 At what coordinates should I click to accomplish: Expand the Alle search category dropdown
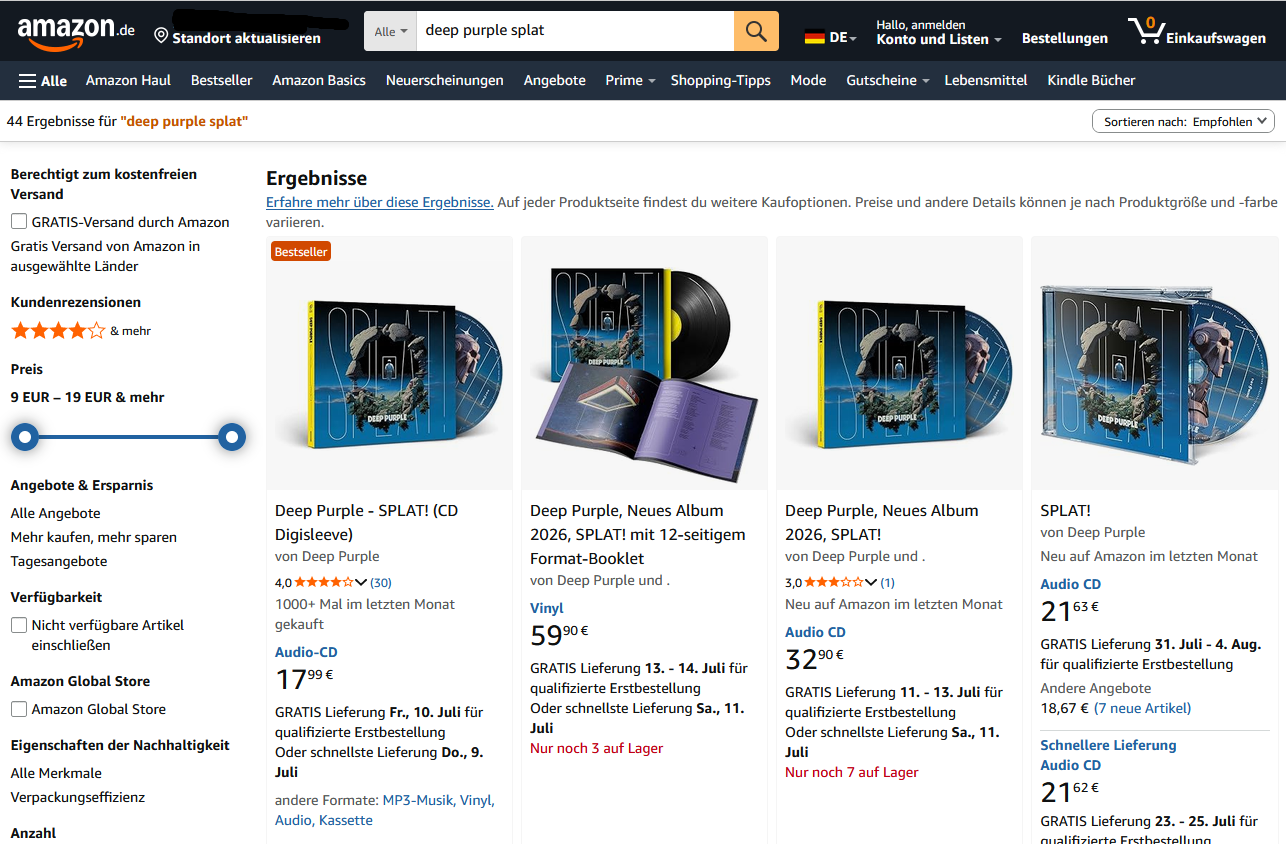[390, 31]
